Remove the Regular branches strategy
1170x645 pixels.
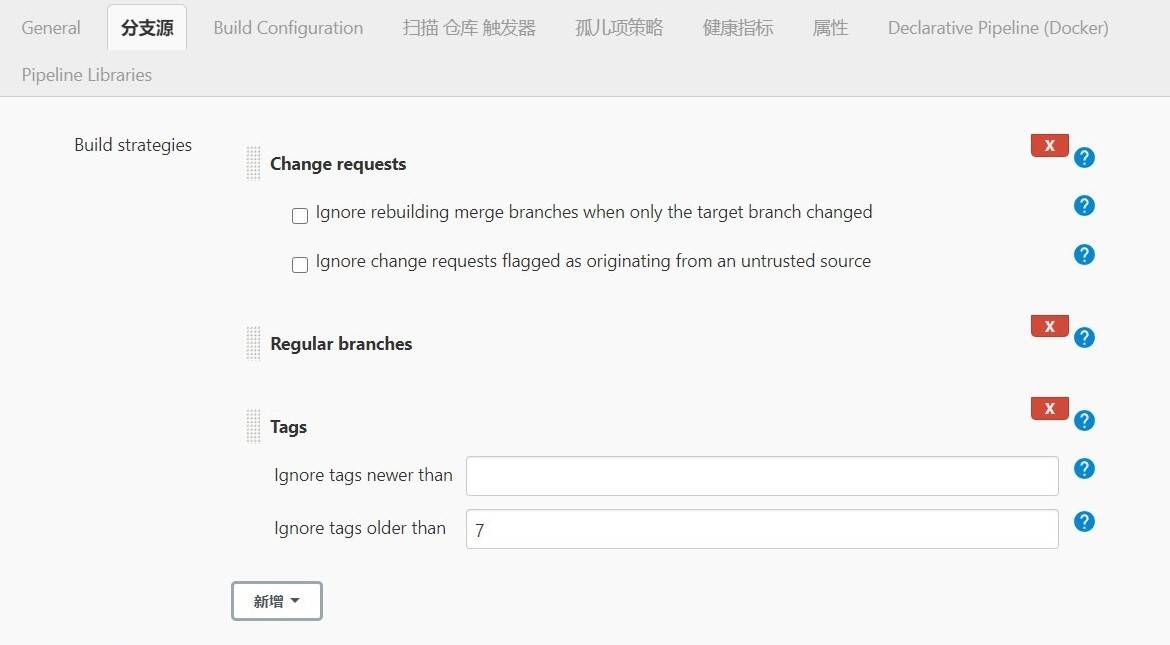(1049, 326)
